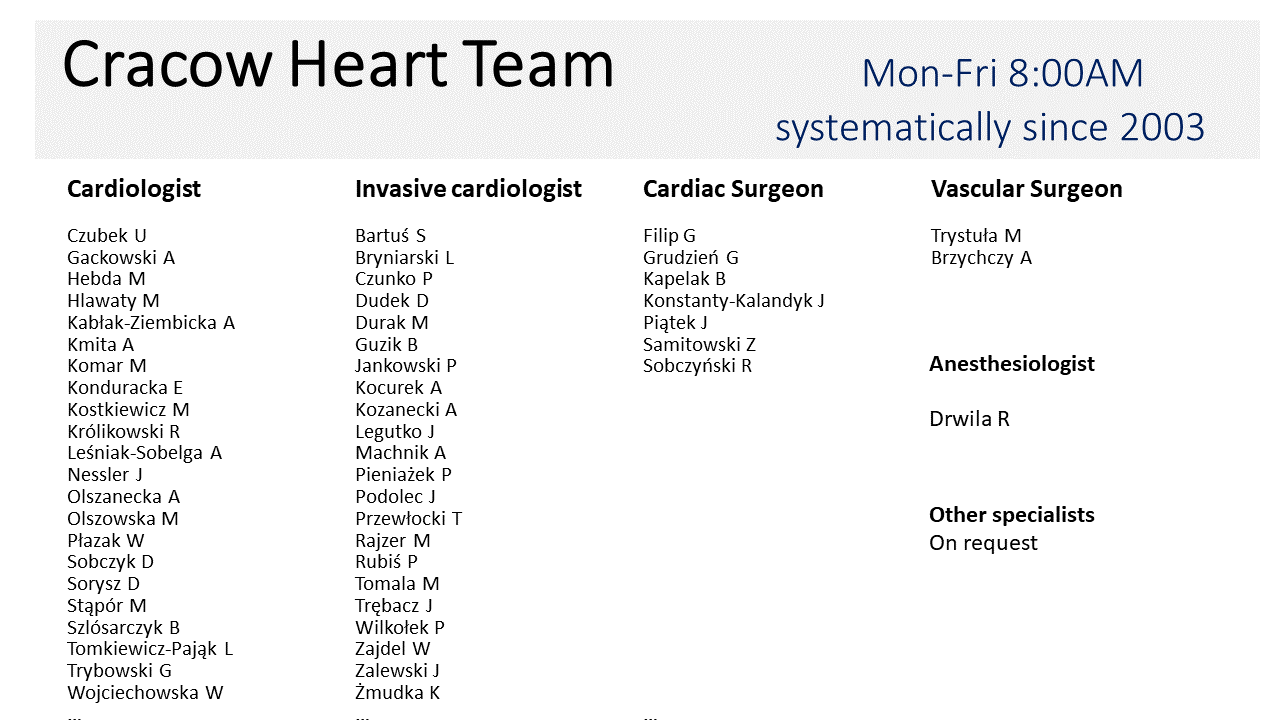
Task: Click the Cracow Heart Team title
Action: [338, 66]
